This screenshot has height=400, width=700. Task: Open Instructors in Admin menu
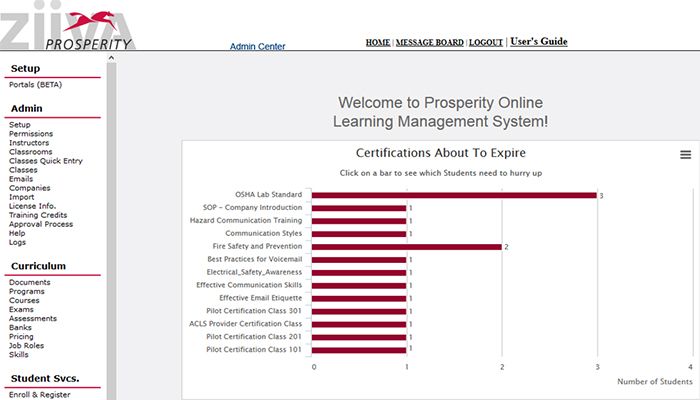click(29, 142)
